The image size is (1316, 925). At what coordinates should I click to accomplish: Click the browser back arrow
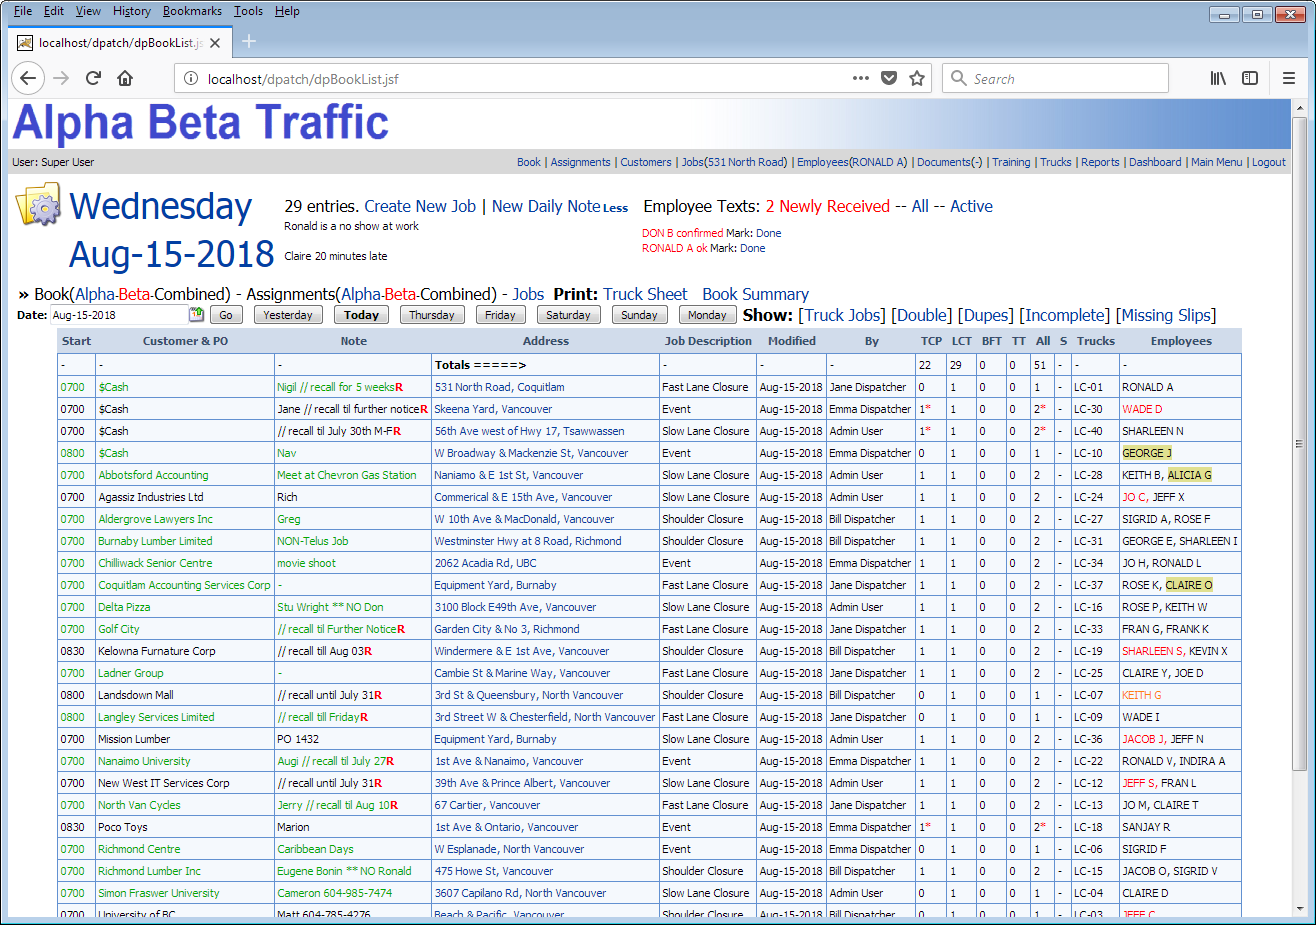tap(28, 78)
